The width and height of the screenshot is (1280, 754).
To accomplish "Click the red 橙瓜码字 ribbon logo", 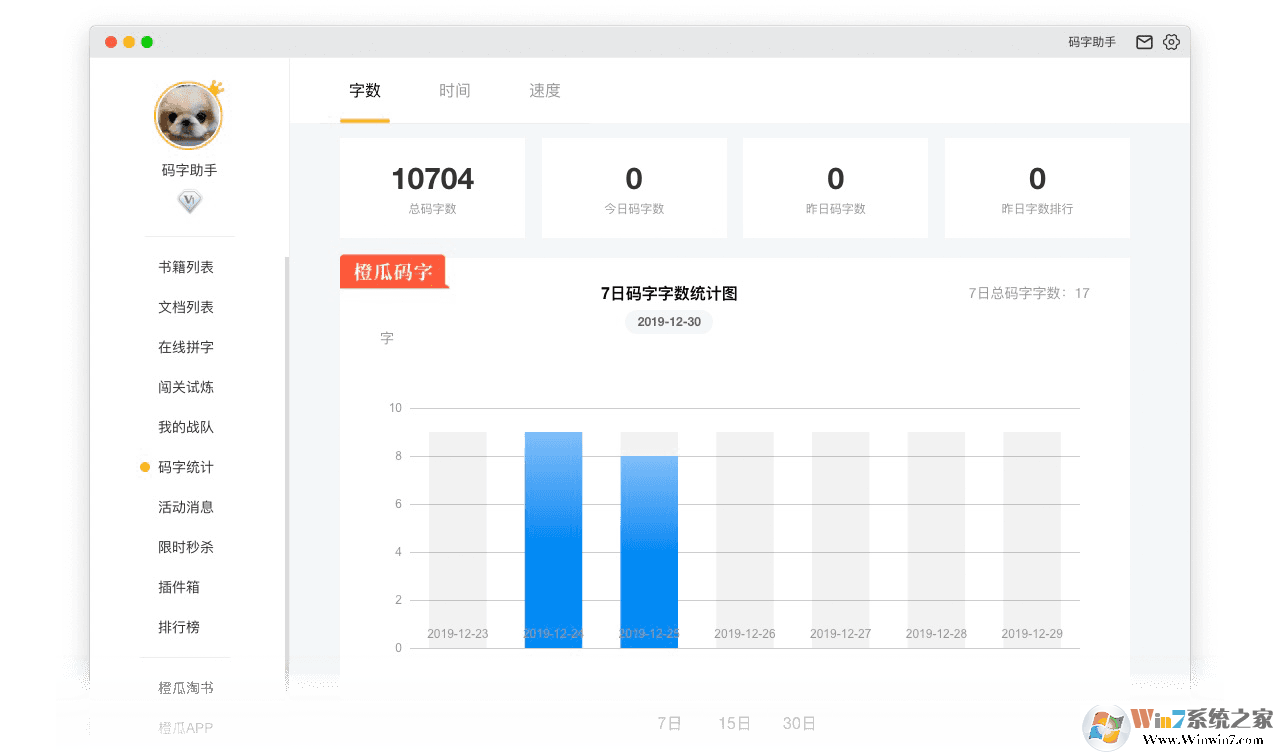I will (x=391, y=271).
